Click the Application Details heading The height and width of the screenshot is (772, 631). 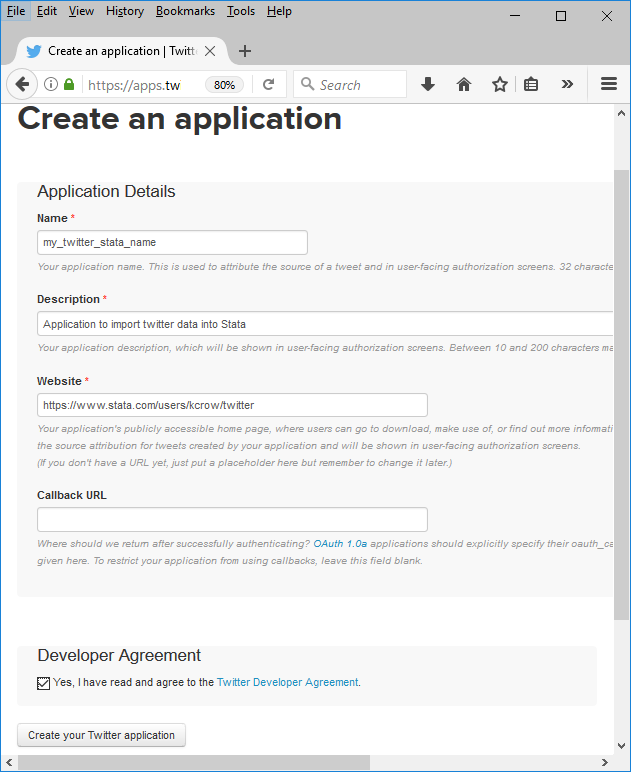pos(106,191)
